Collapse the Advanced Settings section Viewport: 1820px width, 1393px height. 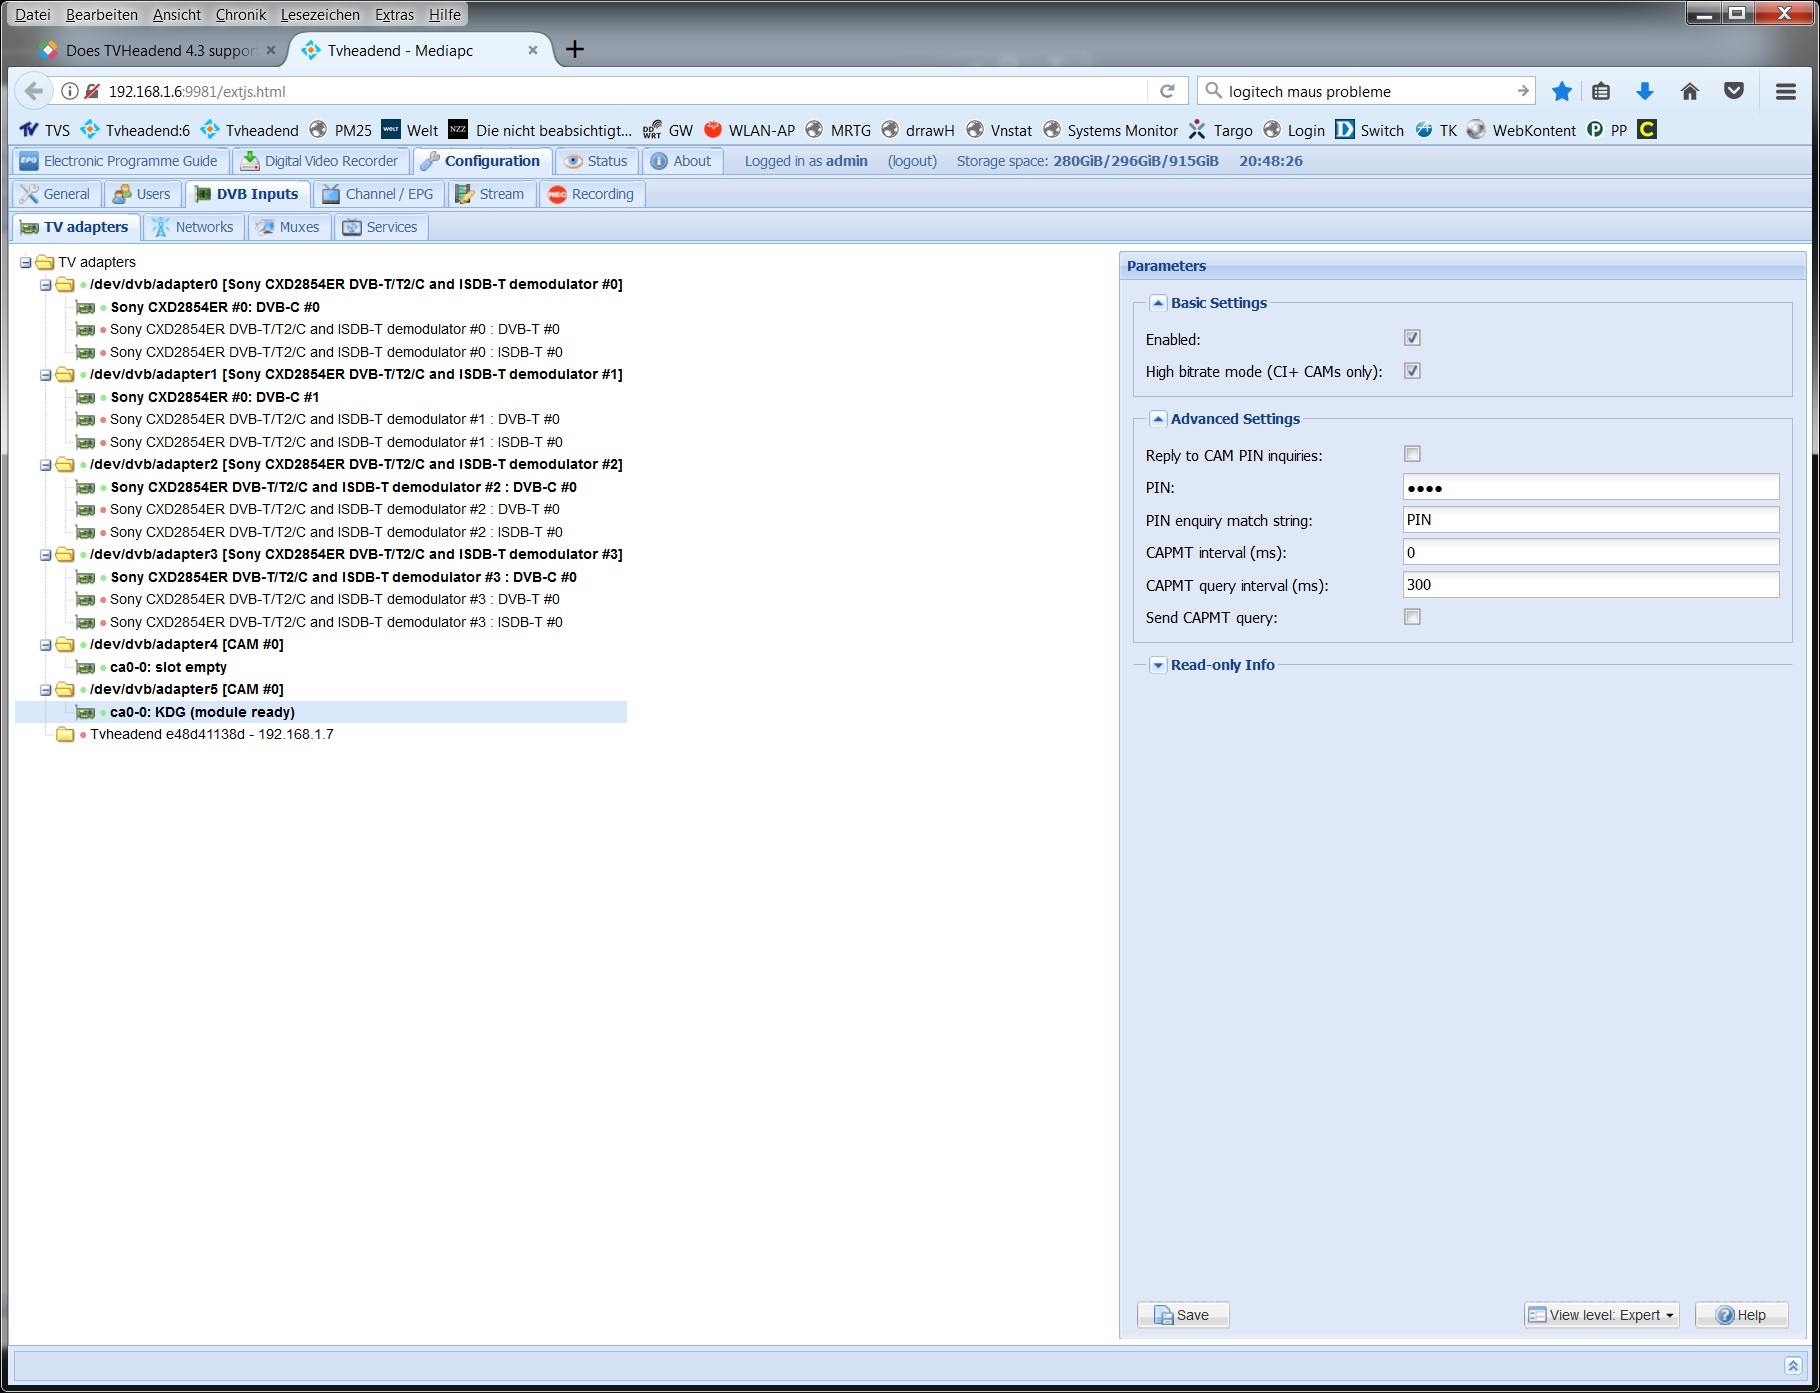pyautogui.click(x=1158, y=419)
